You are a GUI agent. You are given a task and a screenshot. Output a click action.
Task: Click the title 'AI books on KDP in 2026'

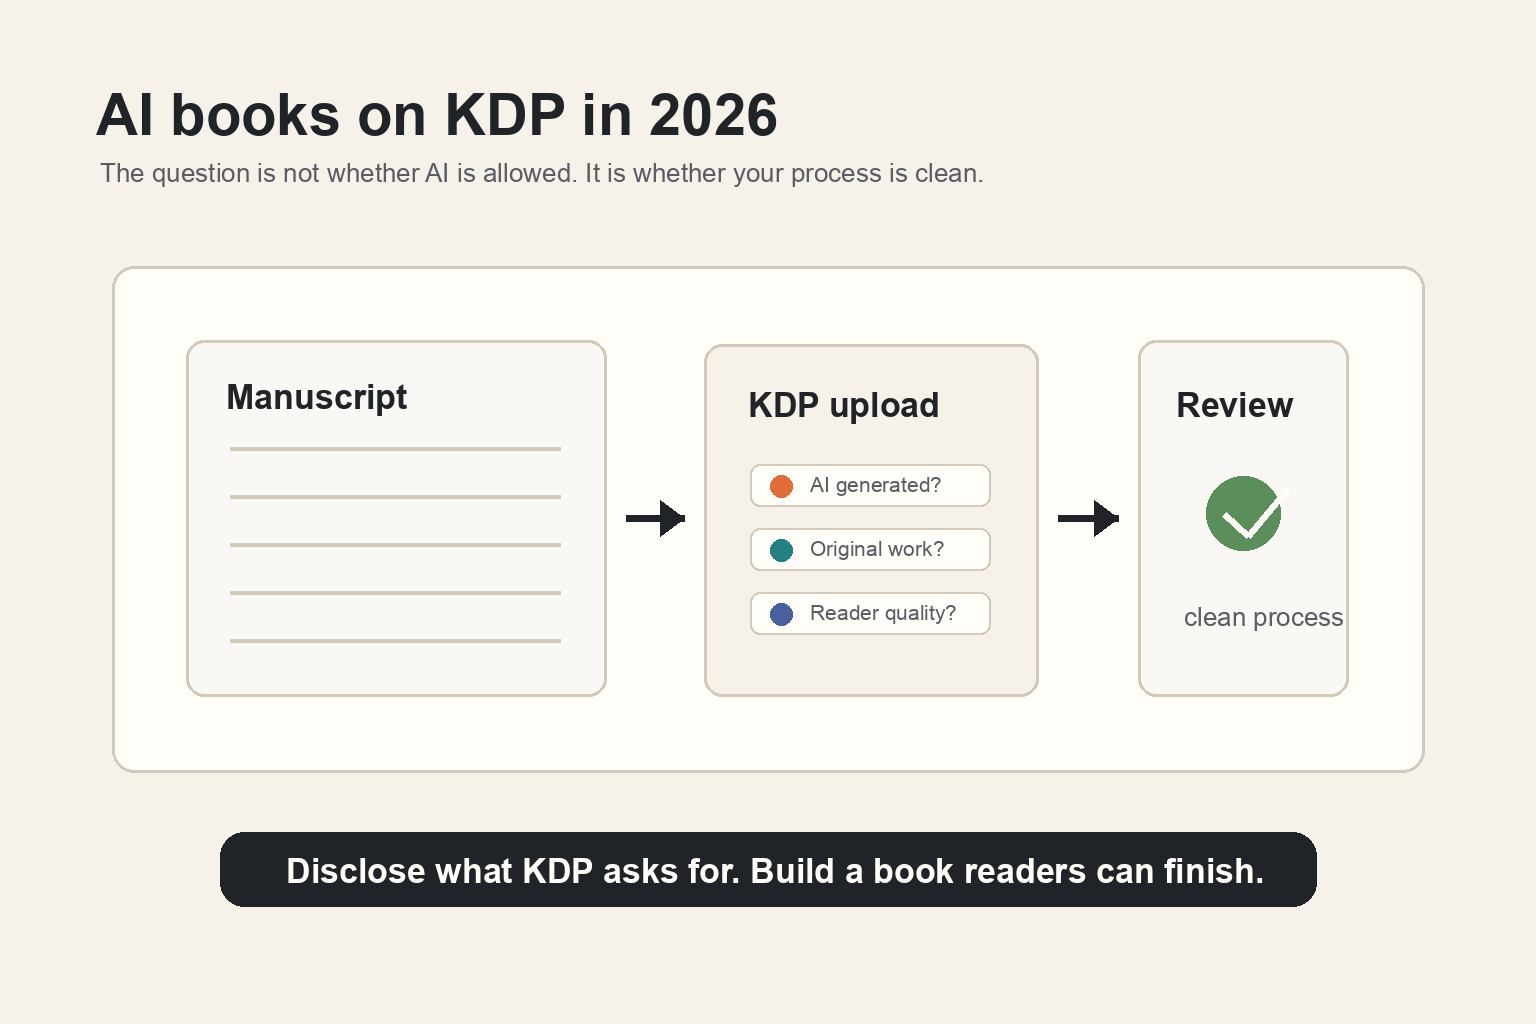coord(437,115)
